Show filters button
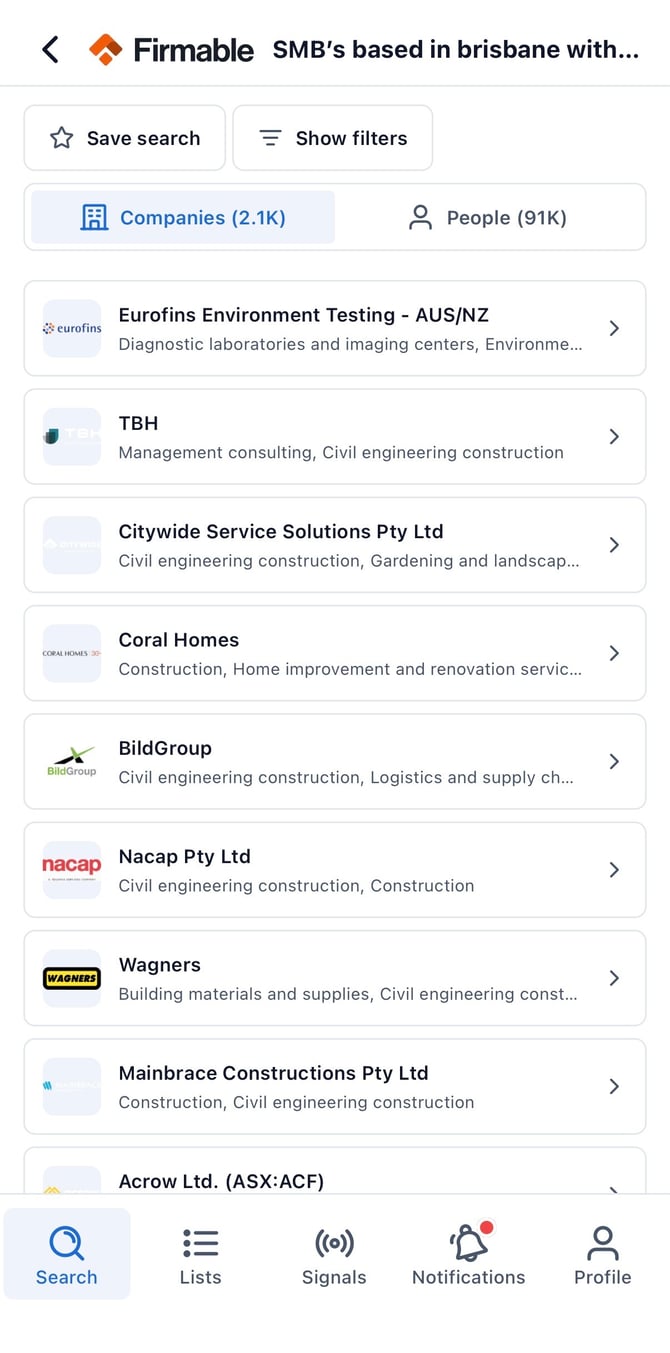The width and height of the screenshot is (670, 1353). coord(333,138)
